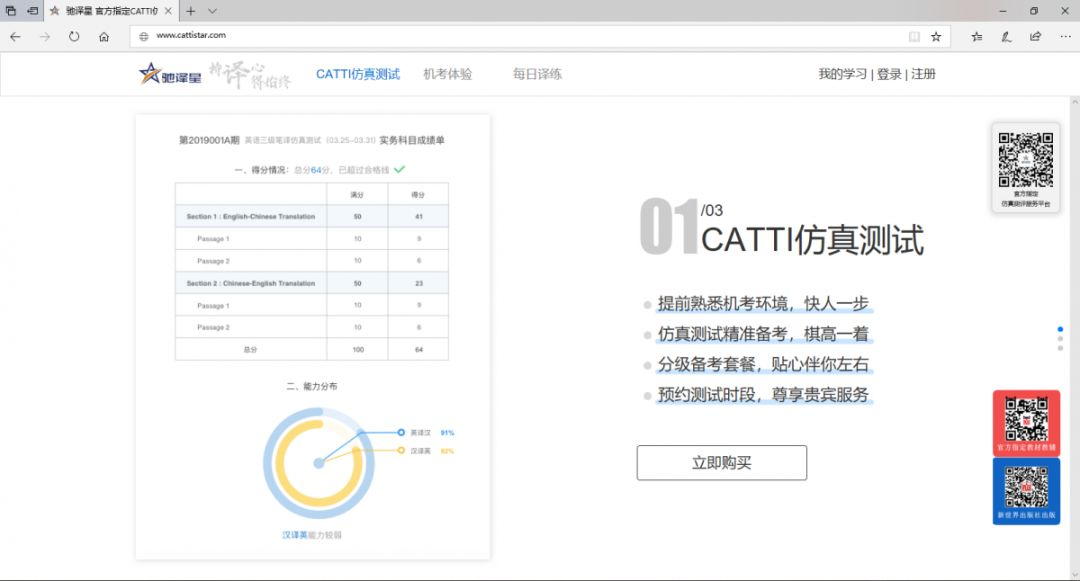Click the 总分 total row label
Viewport: 1080px width, 581px height.
coord(250,350)
